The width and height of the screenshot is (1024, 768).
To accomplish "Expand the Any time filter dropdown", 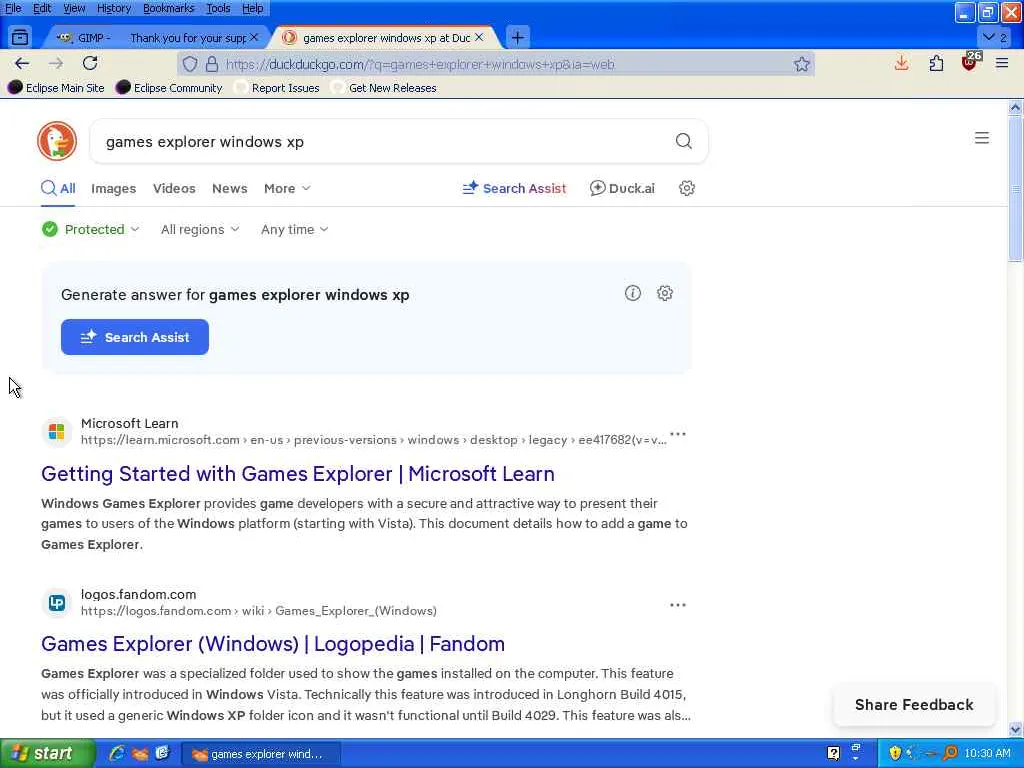I will click(x=295, y=229).
